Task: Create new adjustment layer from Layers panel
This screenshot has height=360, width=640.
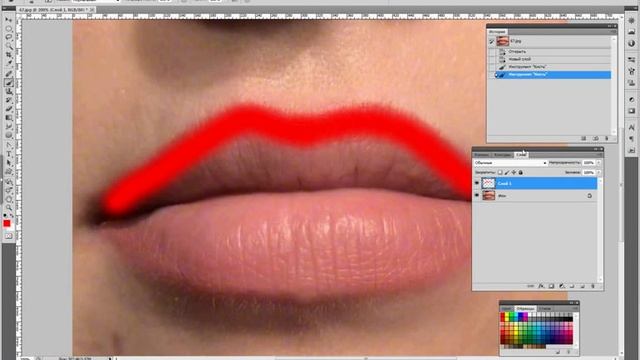Action: click(x=562, y=286)
